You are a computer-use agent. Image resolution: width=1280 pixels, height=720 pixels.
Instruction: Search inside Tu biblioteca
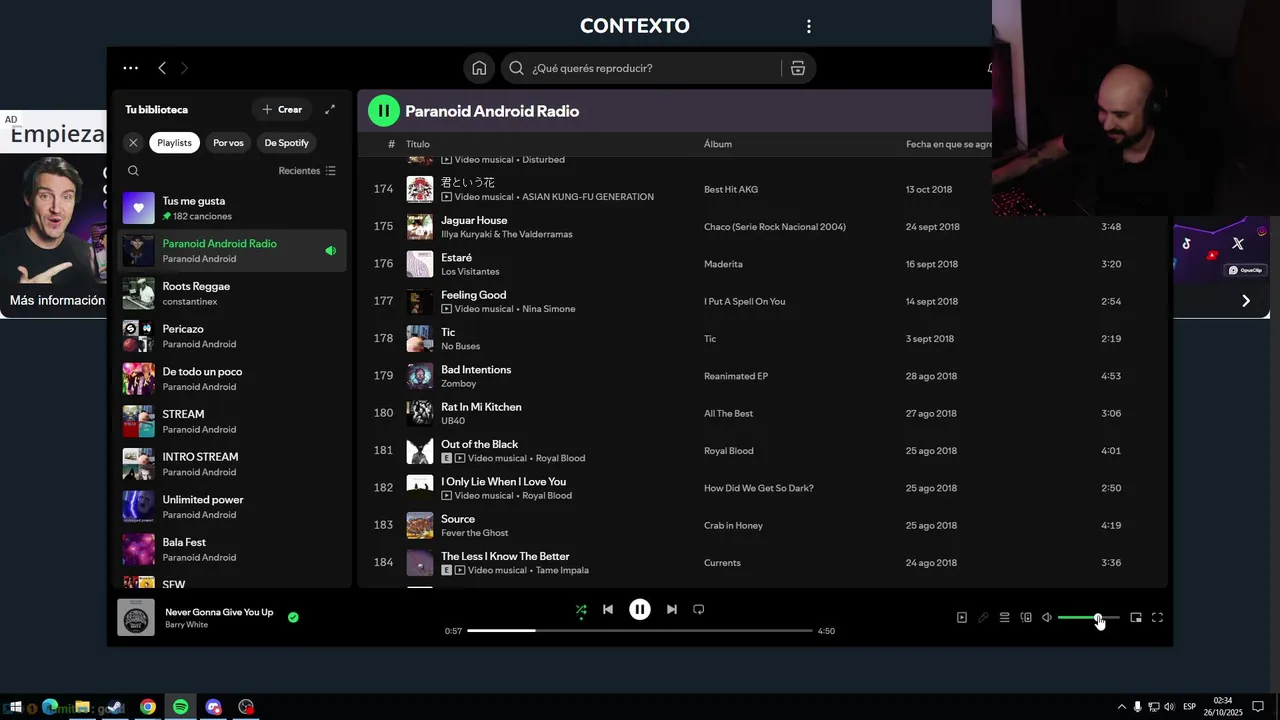coord(133,171)
